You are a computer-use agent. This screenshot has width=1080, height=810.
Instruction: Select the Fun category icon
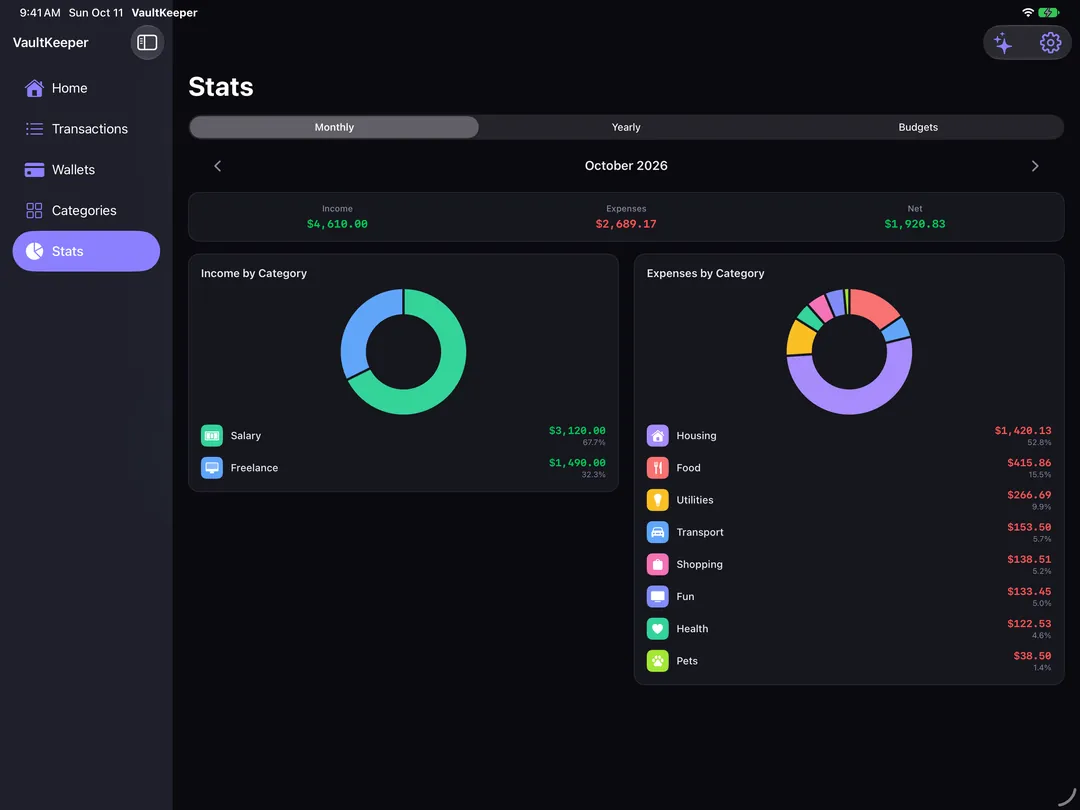click(x=657, y=596)
